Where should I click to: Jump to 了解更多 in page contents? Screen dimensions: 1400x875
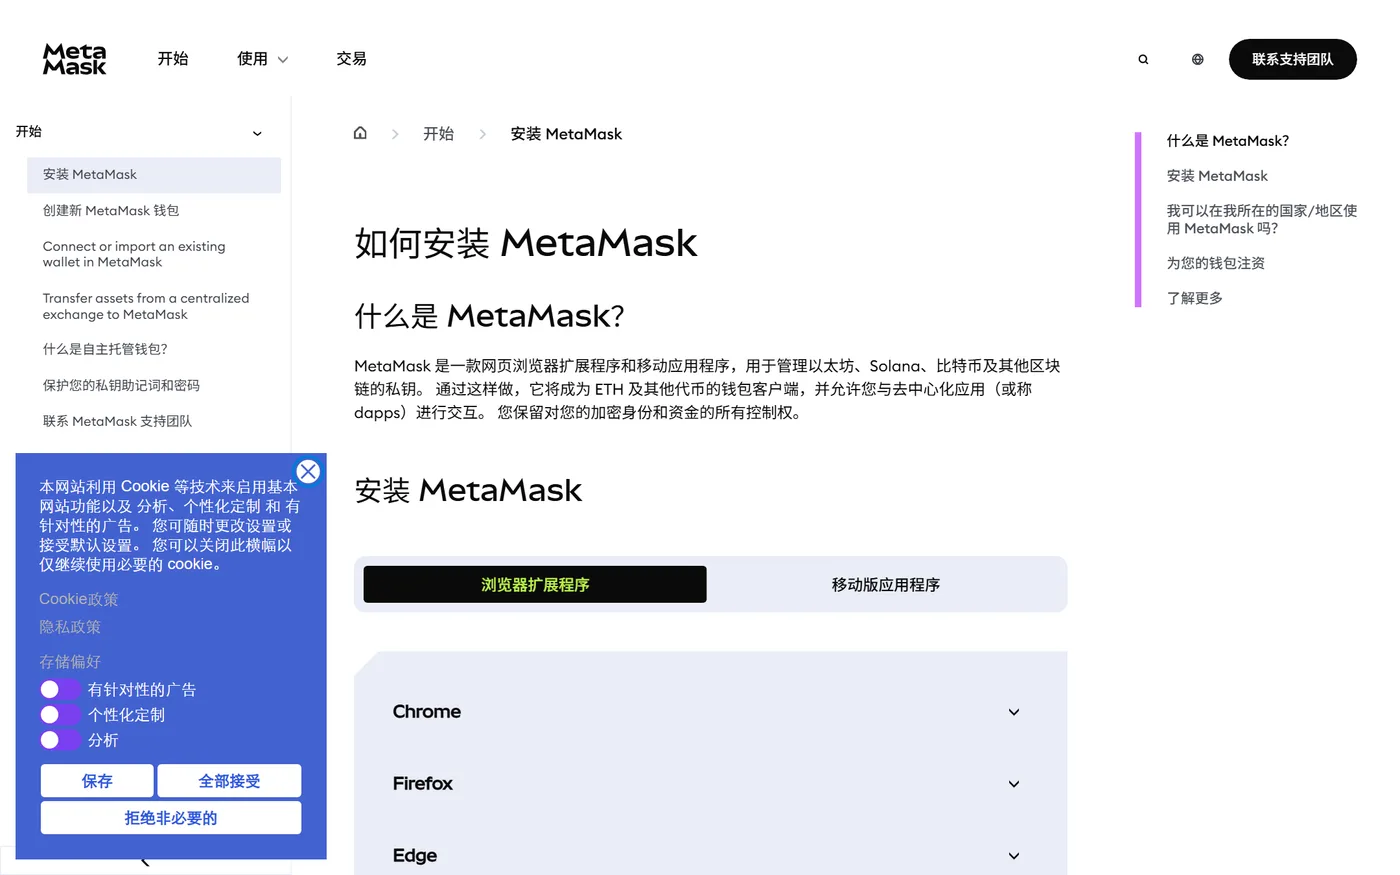[1194, 298]
